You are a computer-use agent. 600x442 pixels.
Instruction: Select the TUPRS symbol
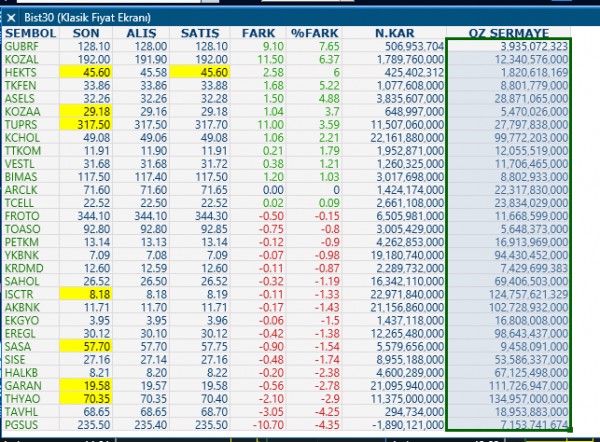pyautogui.click(x=21, y=125)
